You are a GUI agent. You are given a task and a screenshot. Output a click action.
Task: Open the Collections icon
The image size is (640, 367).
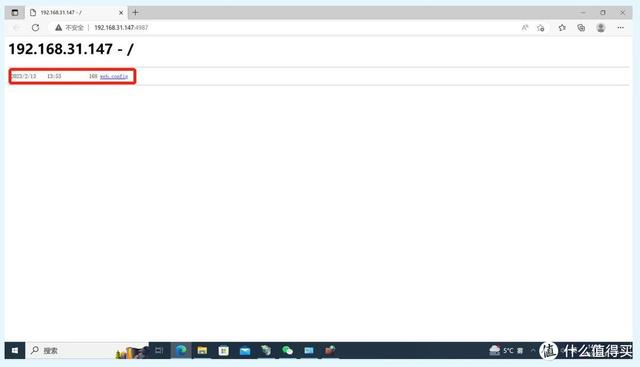coord(581,28)
